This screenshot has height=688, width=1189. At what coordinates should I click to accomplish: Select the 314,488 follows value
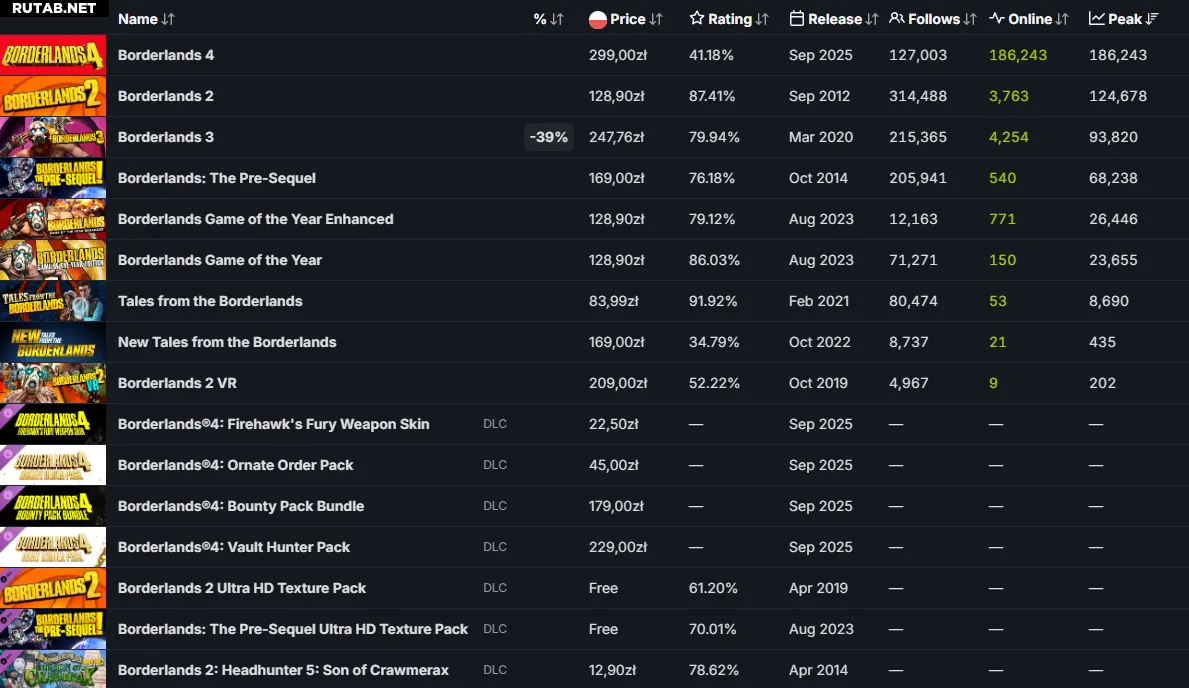[918, 96]
